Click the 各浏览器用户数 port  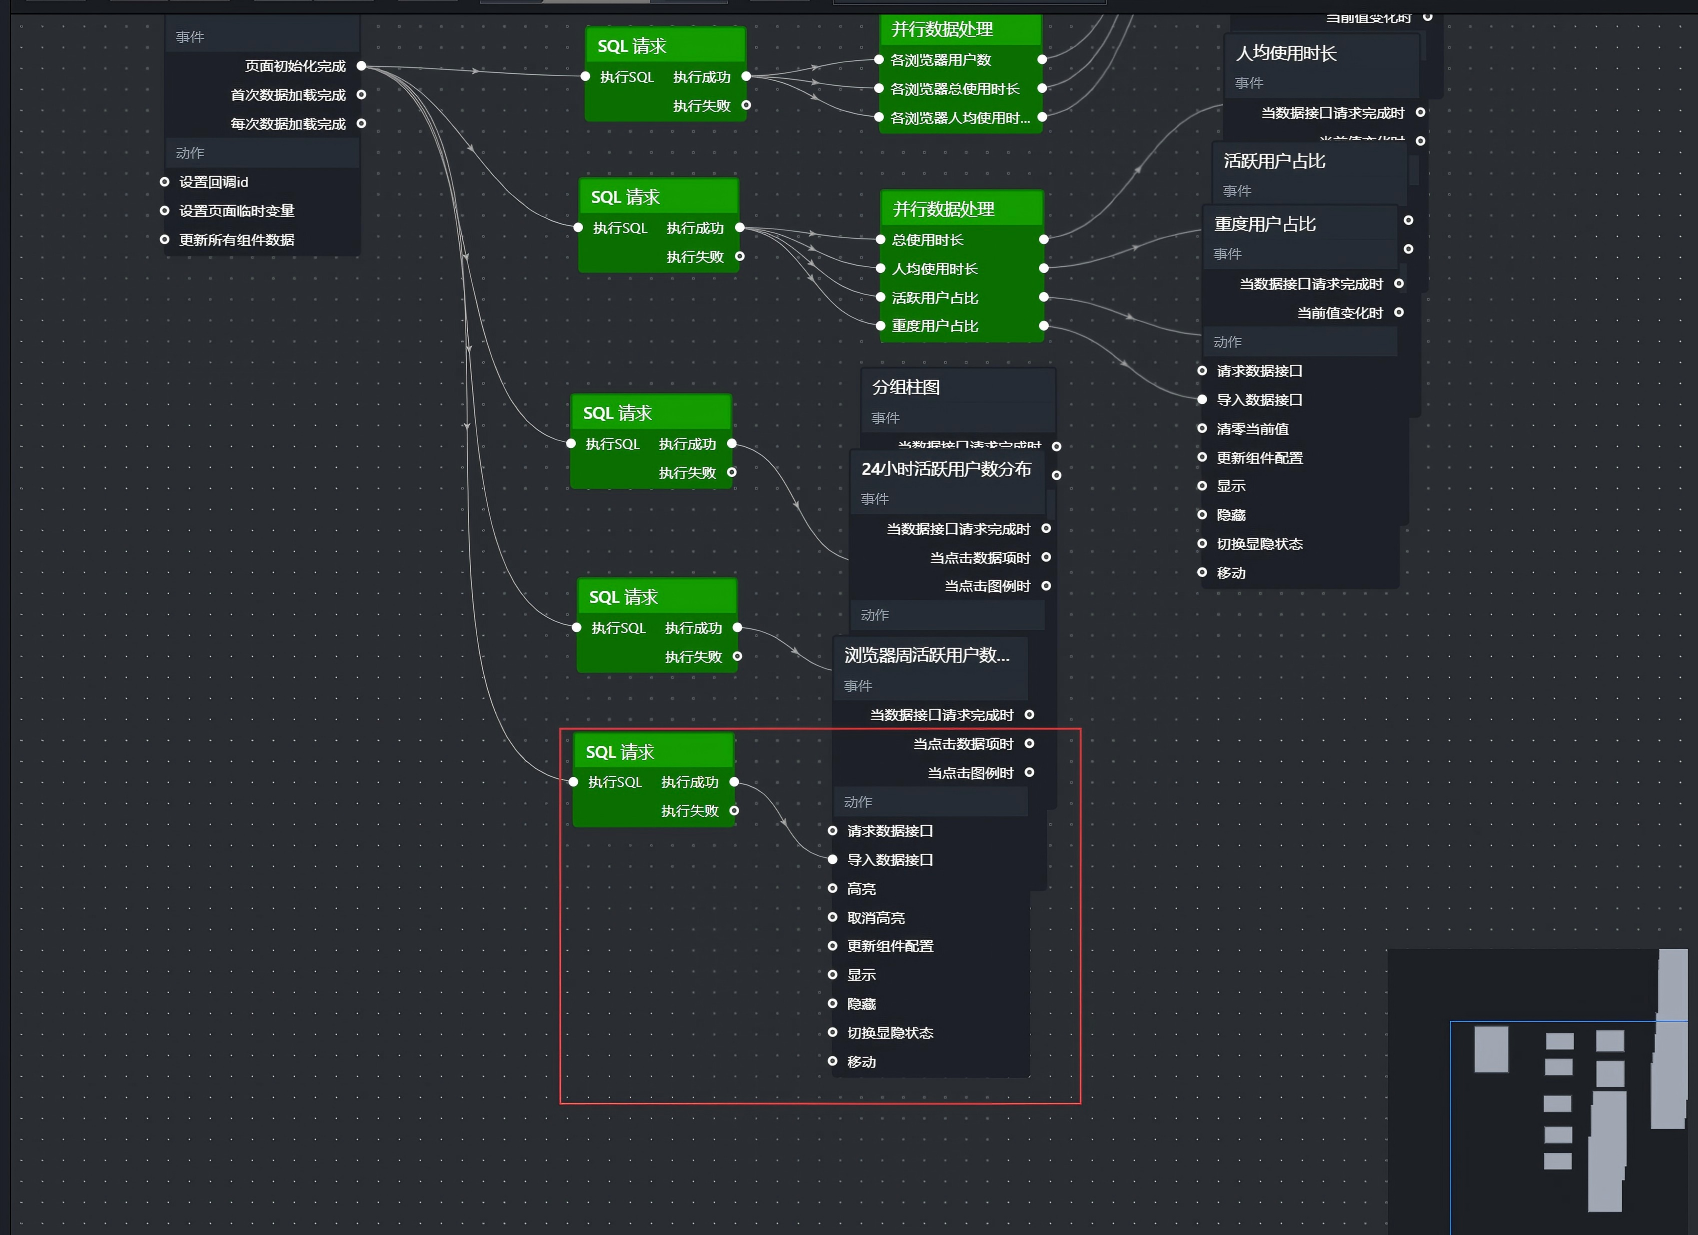941,60
